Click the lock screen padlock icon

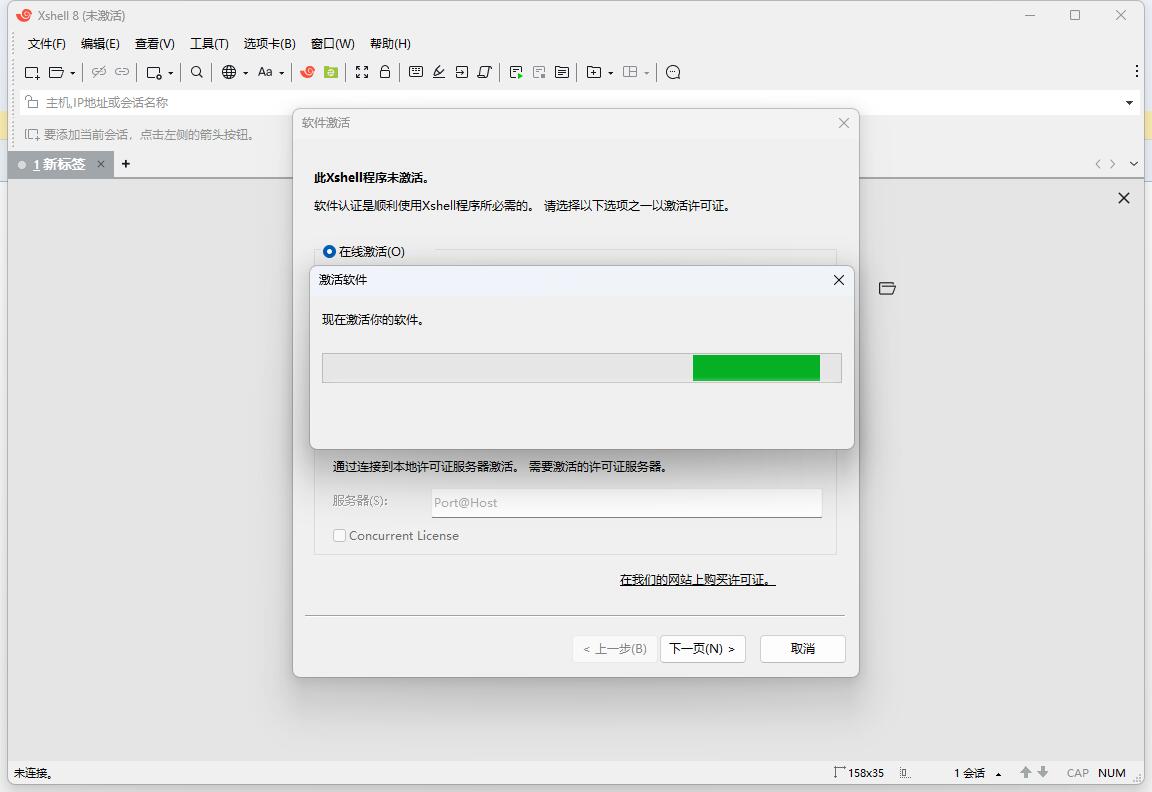385,72
